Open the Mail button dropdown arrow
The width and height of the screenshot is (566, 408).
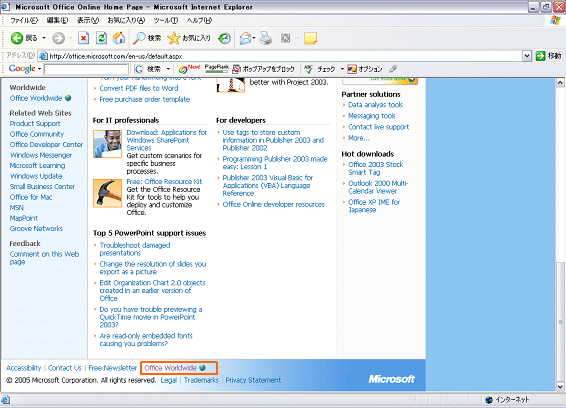[x=254, y=38]
